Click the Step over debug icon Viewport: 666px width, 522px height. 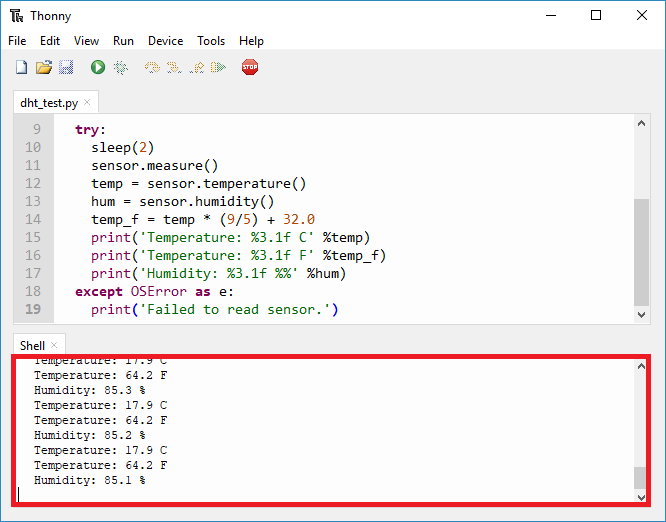[152, 68]
